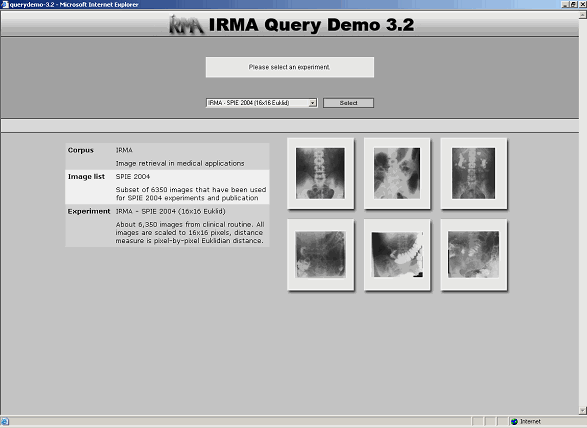Click the scrollbar down arrow
This screenshot has width=587, height=428.
(x=583, y=411)
